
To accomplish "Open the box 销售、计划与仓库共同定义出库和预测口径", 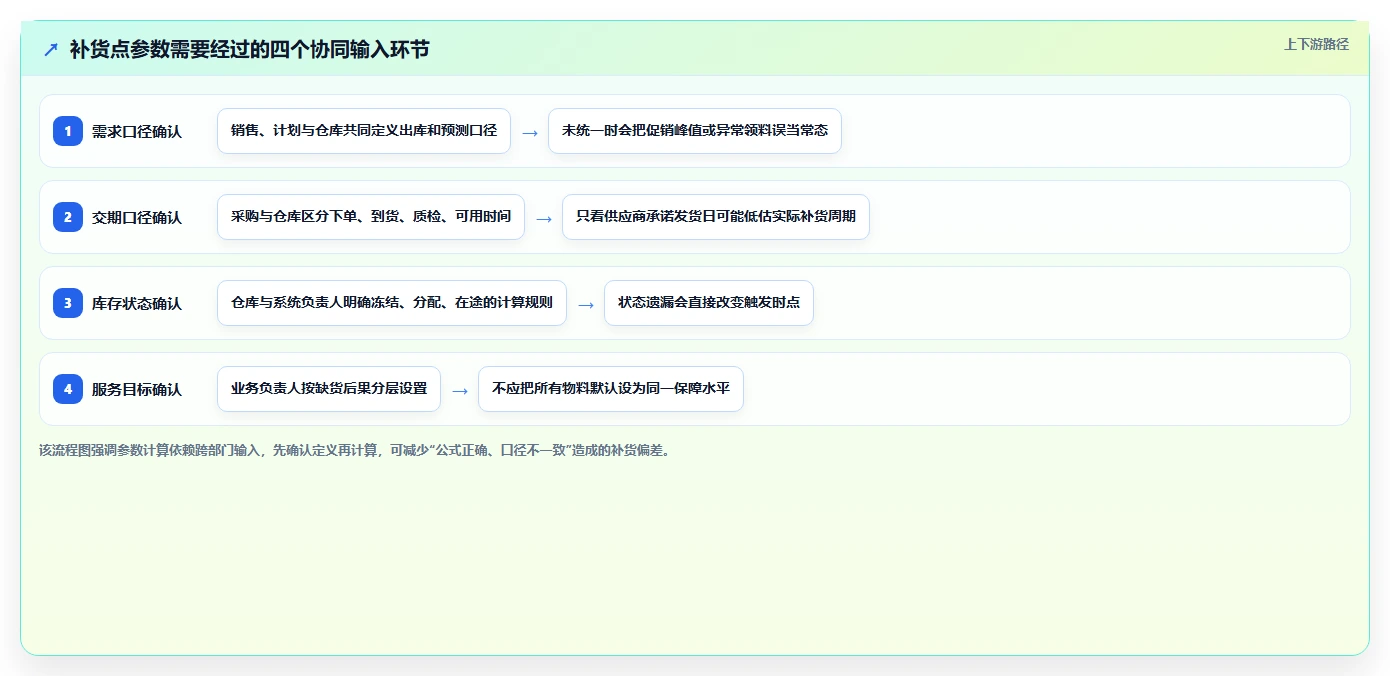I will point(364,131).
